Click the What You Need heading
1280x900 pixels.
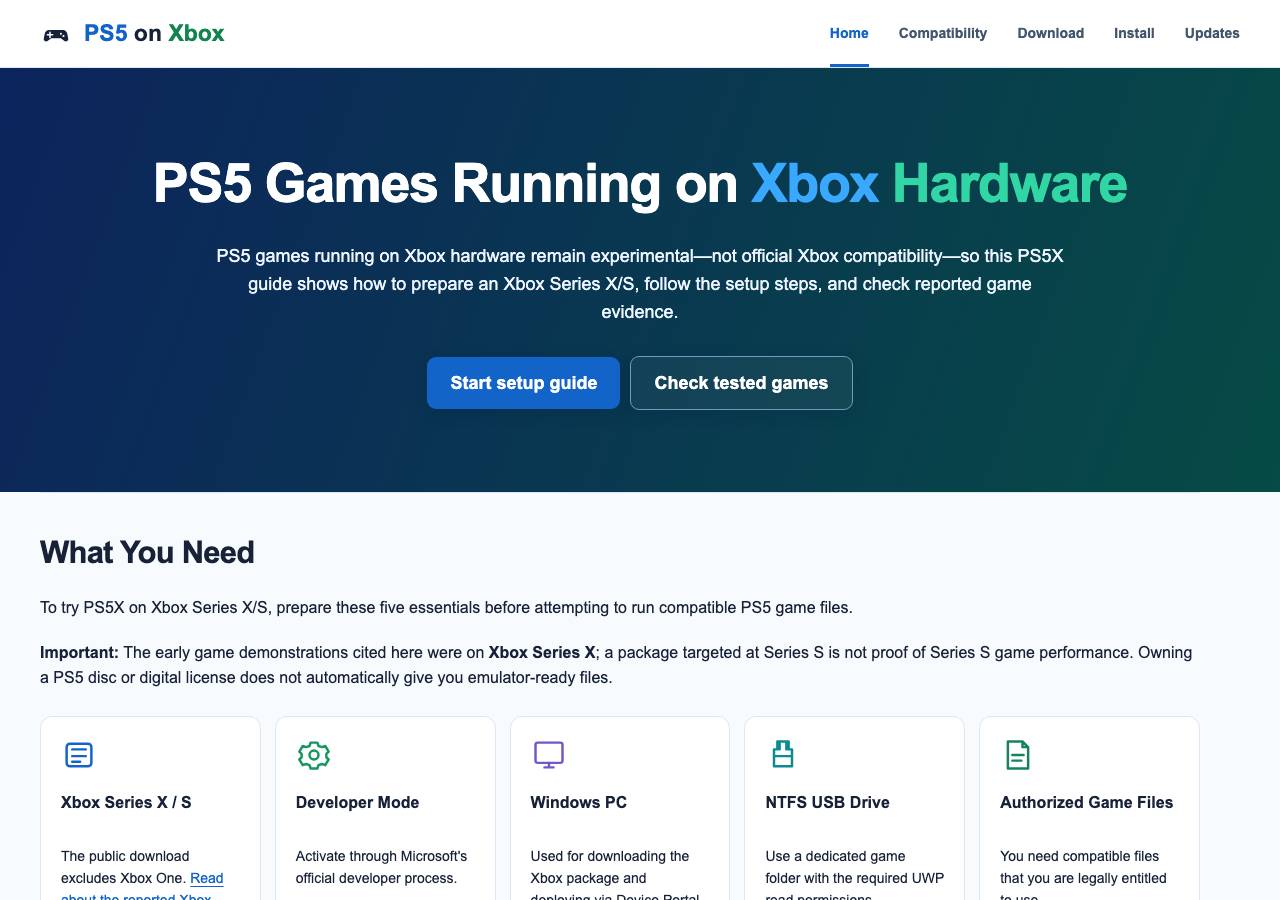(x=147, y=552)
